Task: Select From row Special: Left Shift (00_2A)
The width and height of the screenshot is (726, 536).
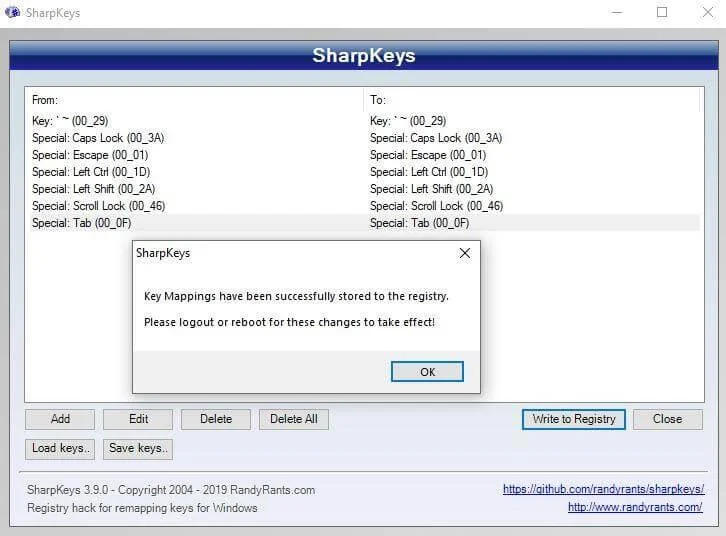Action: (x=94, y=189)
